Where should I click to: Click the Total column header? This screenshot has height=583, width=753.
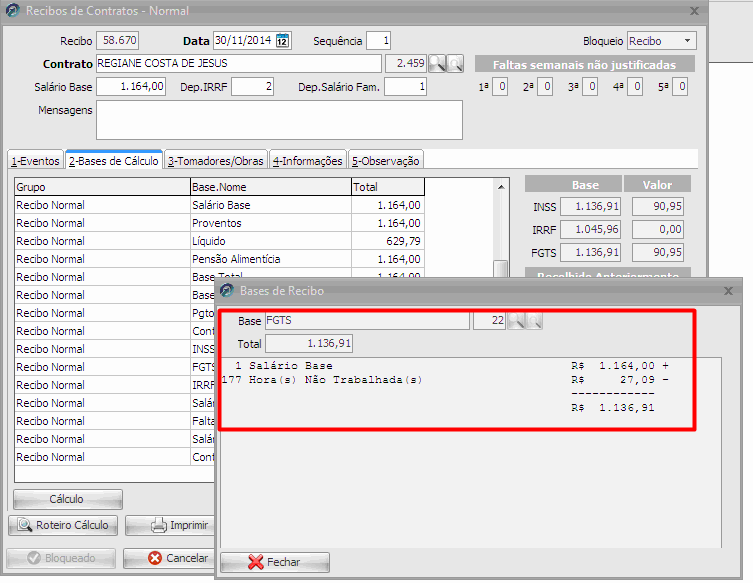point(388,187)
